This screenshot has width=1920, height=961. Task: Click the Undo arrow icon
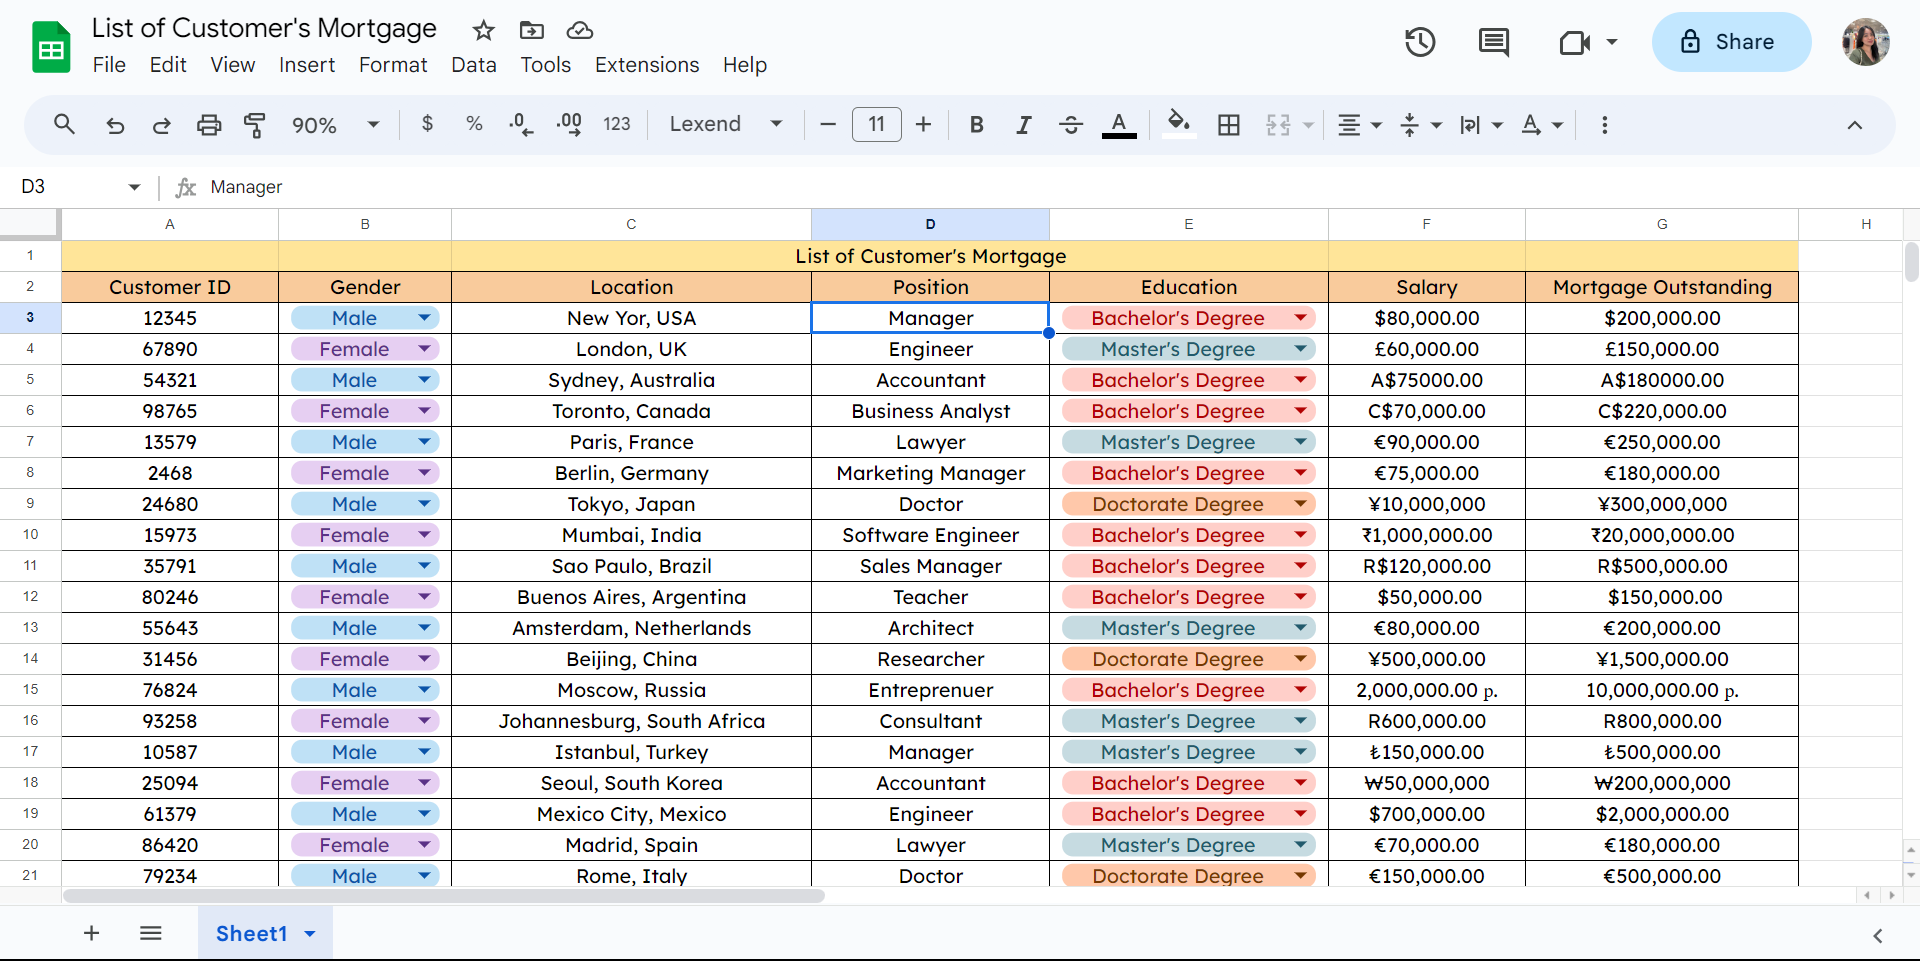point(115,125)
